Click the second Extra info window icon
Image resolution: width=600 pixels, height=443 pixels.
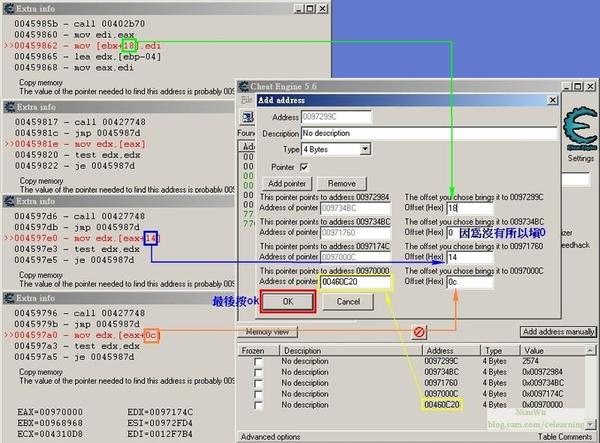pos(9,107)
